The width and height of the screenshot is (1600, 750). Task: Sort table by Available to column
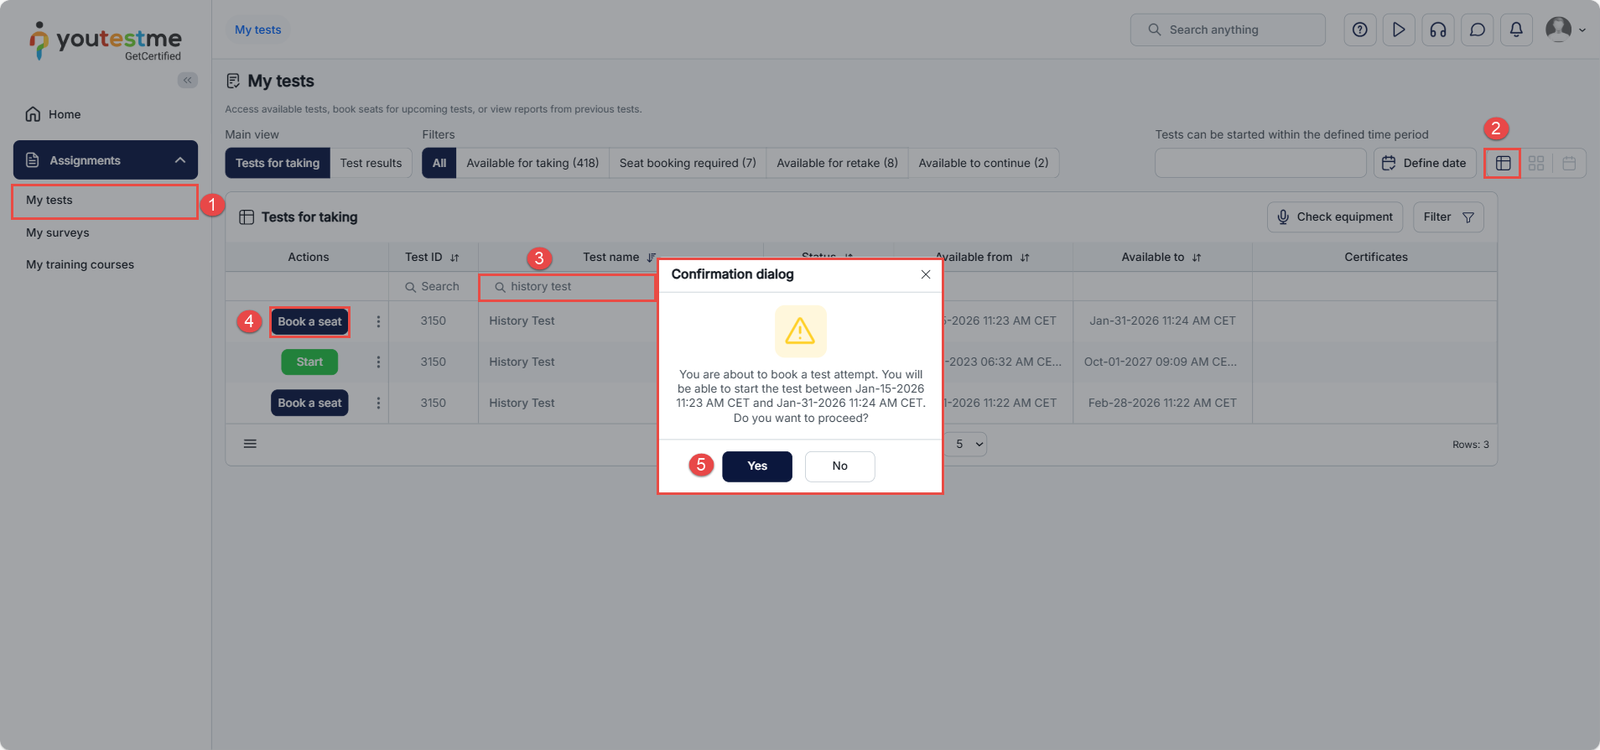(1196, 258)
